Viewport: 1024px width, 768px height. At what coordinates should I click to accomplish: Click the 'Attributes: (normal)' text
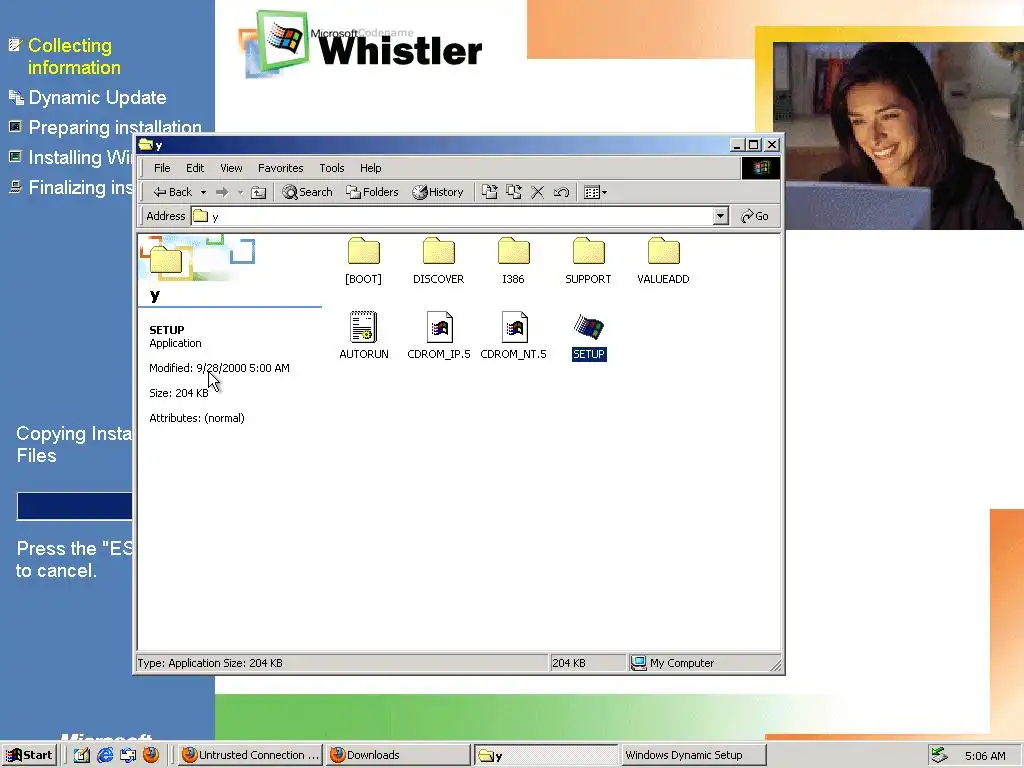tap(197, 418)
